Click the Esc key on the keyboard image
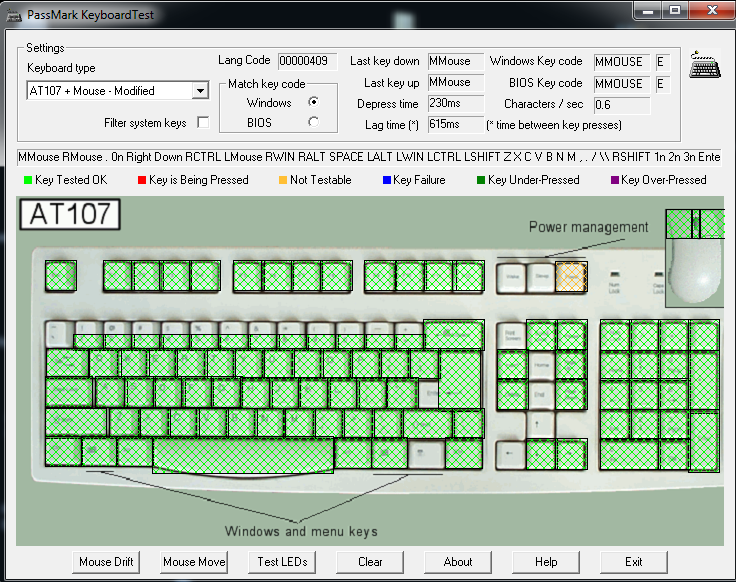 (x=61, y=276)
